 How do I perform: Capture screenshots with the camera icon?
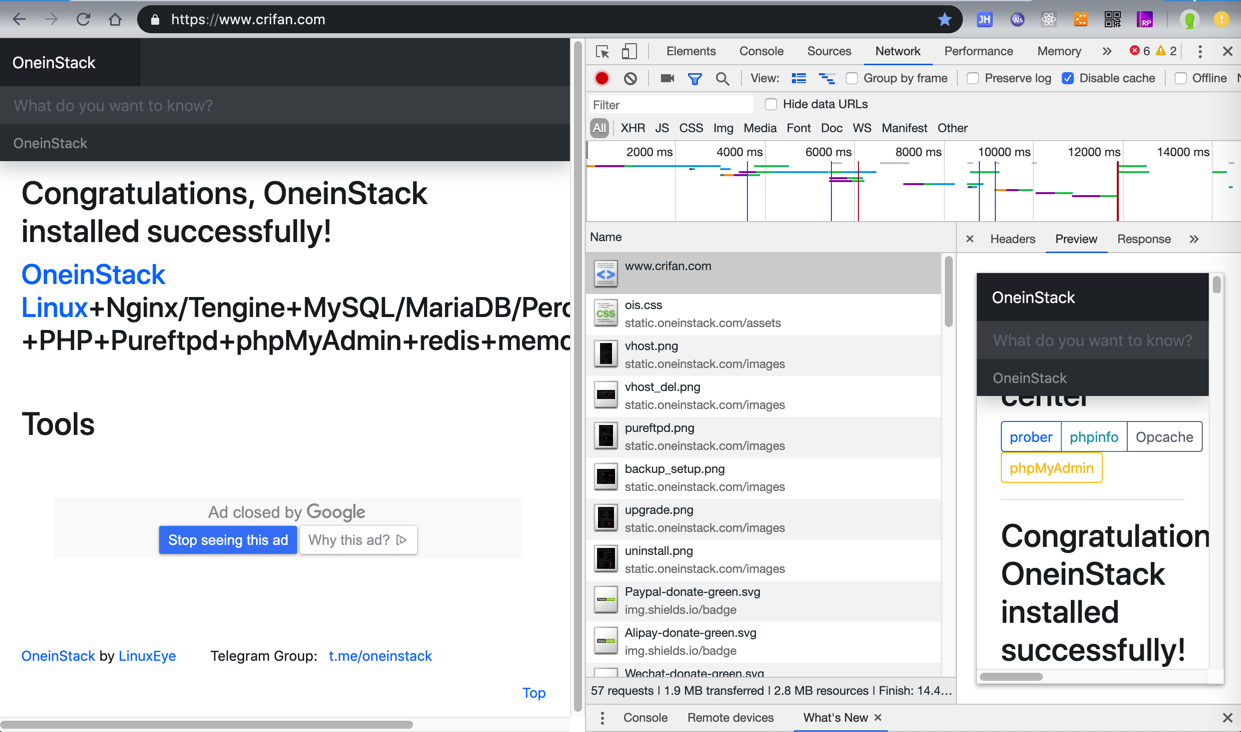[667, 78]
